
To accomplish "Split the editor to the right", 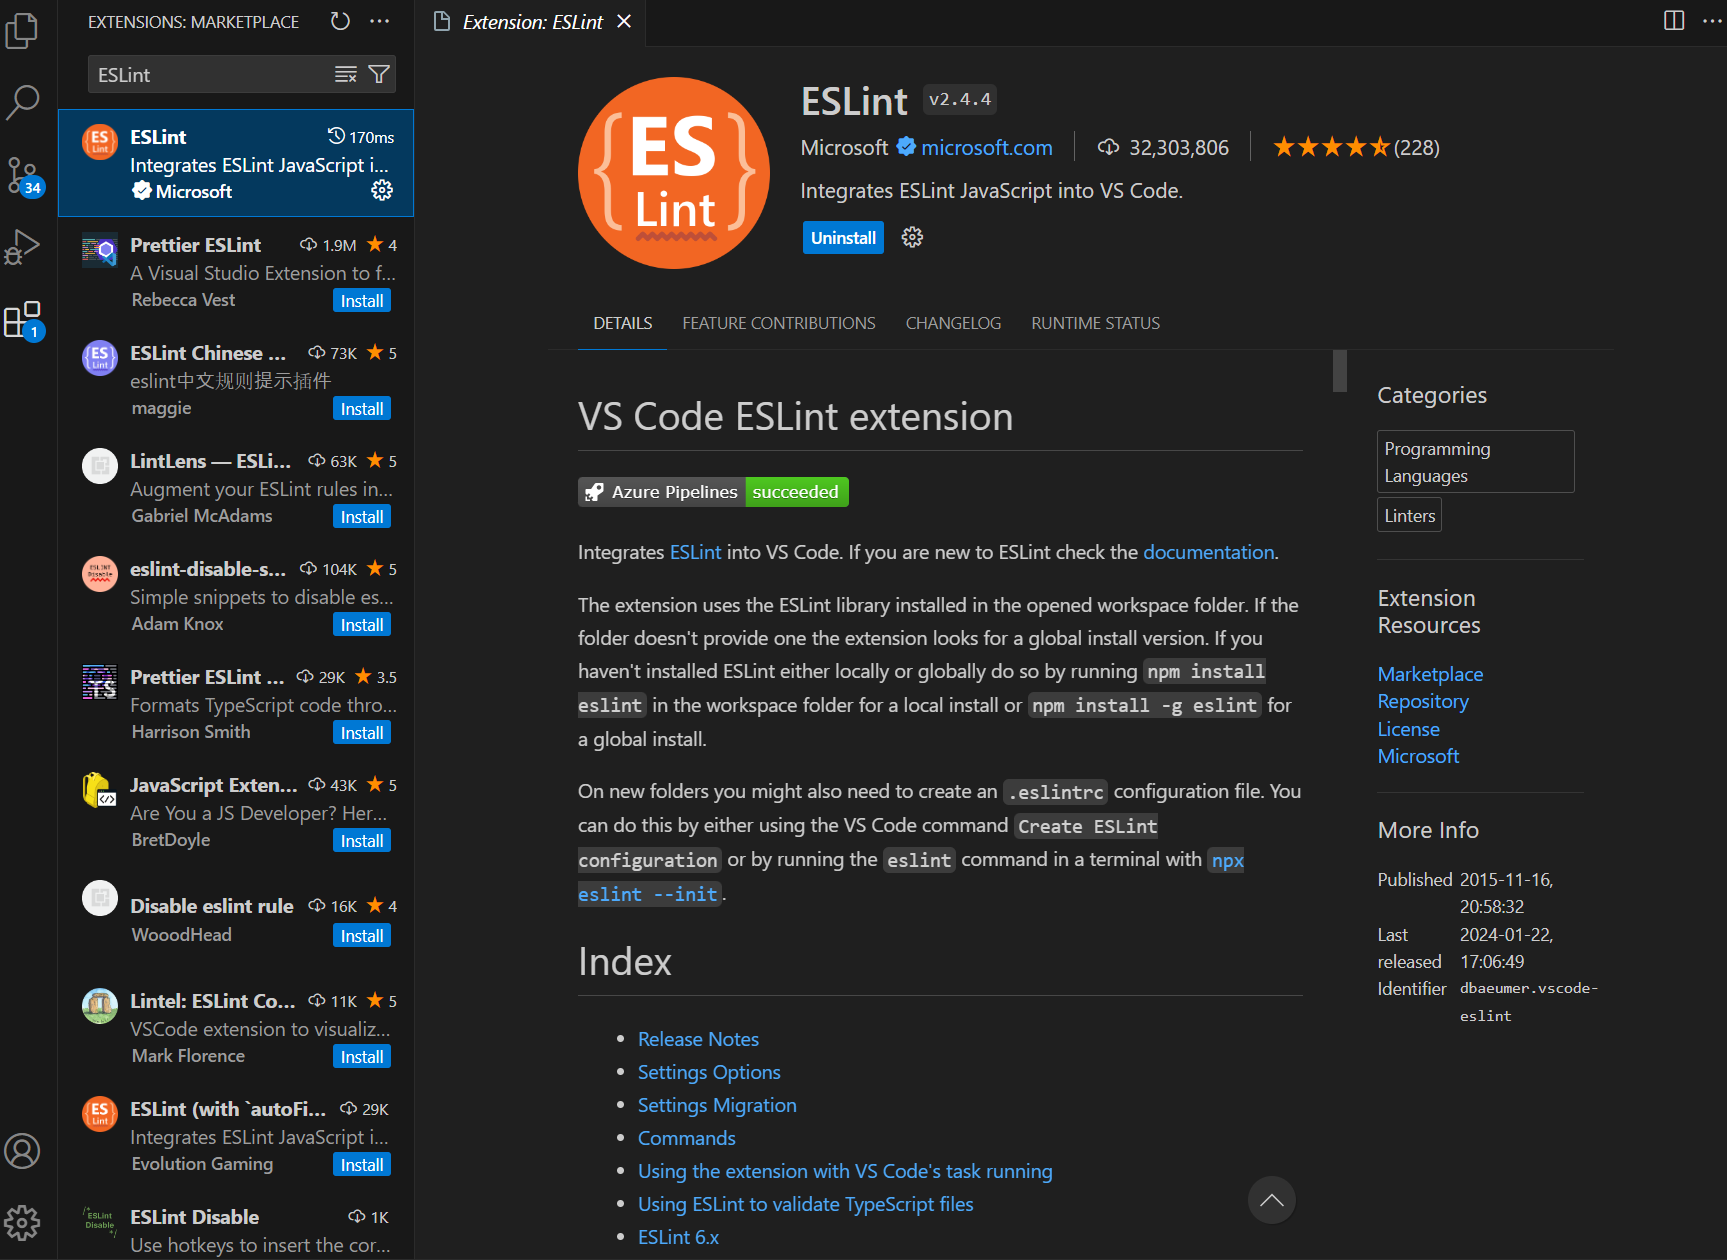I will 1674,21.
